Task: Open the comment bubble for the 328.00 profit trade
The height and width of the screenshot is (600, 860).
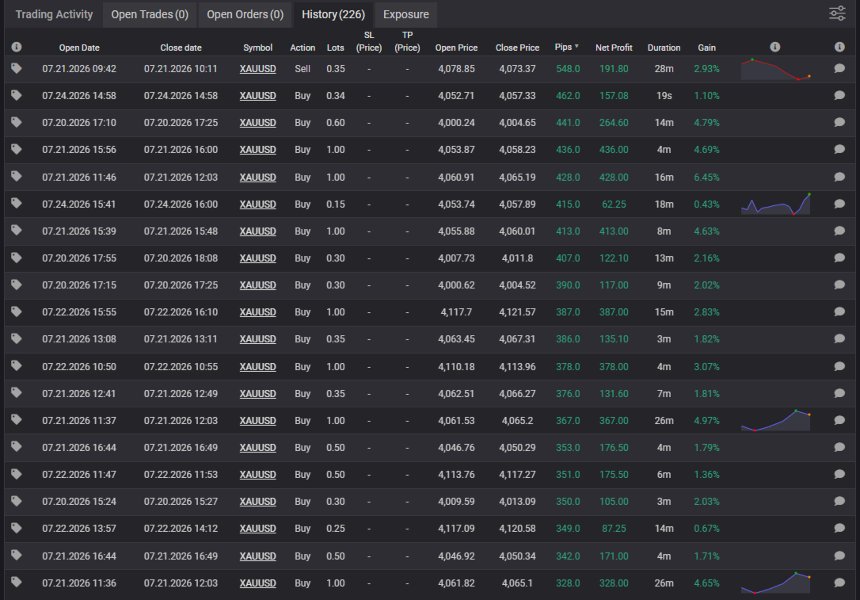Action: (x=839, y=582)
